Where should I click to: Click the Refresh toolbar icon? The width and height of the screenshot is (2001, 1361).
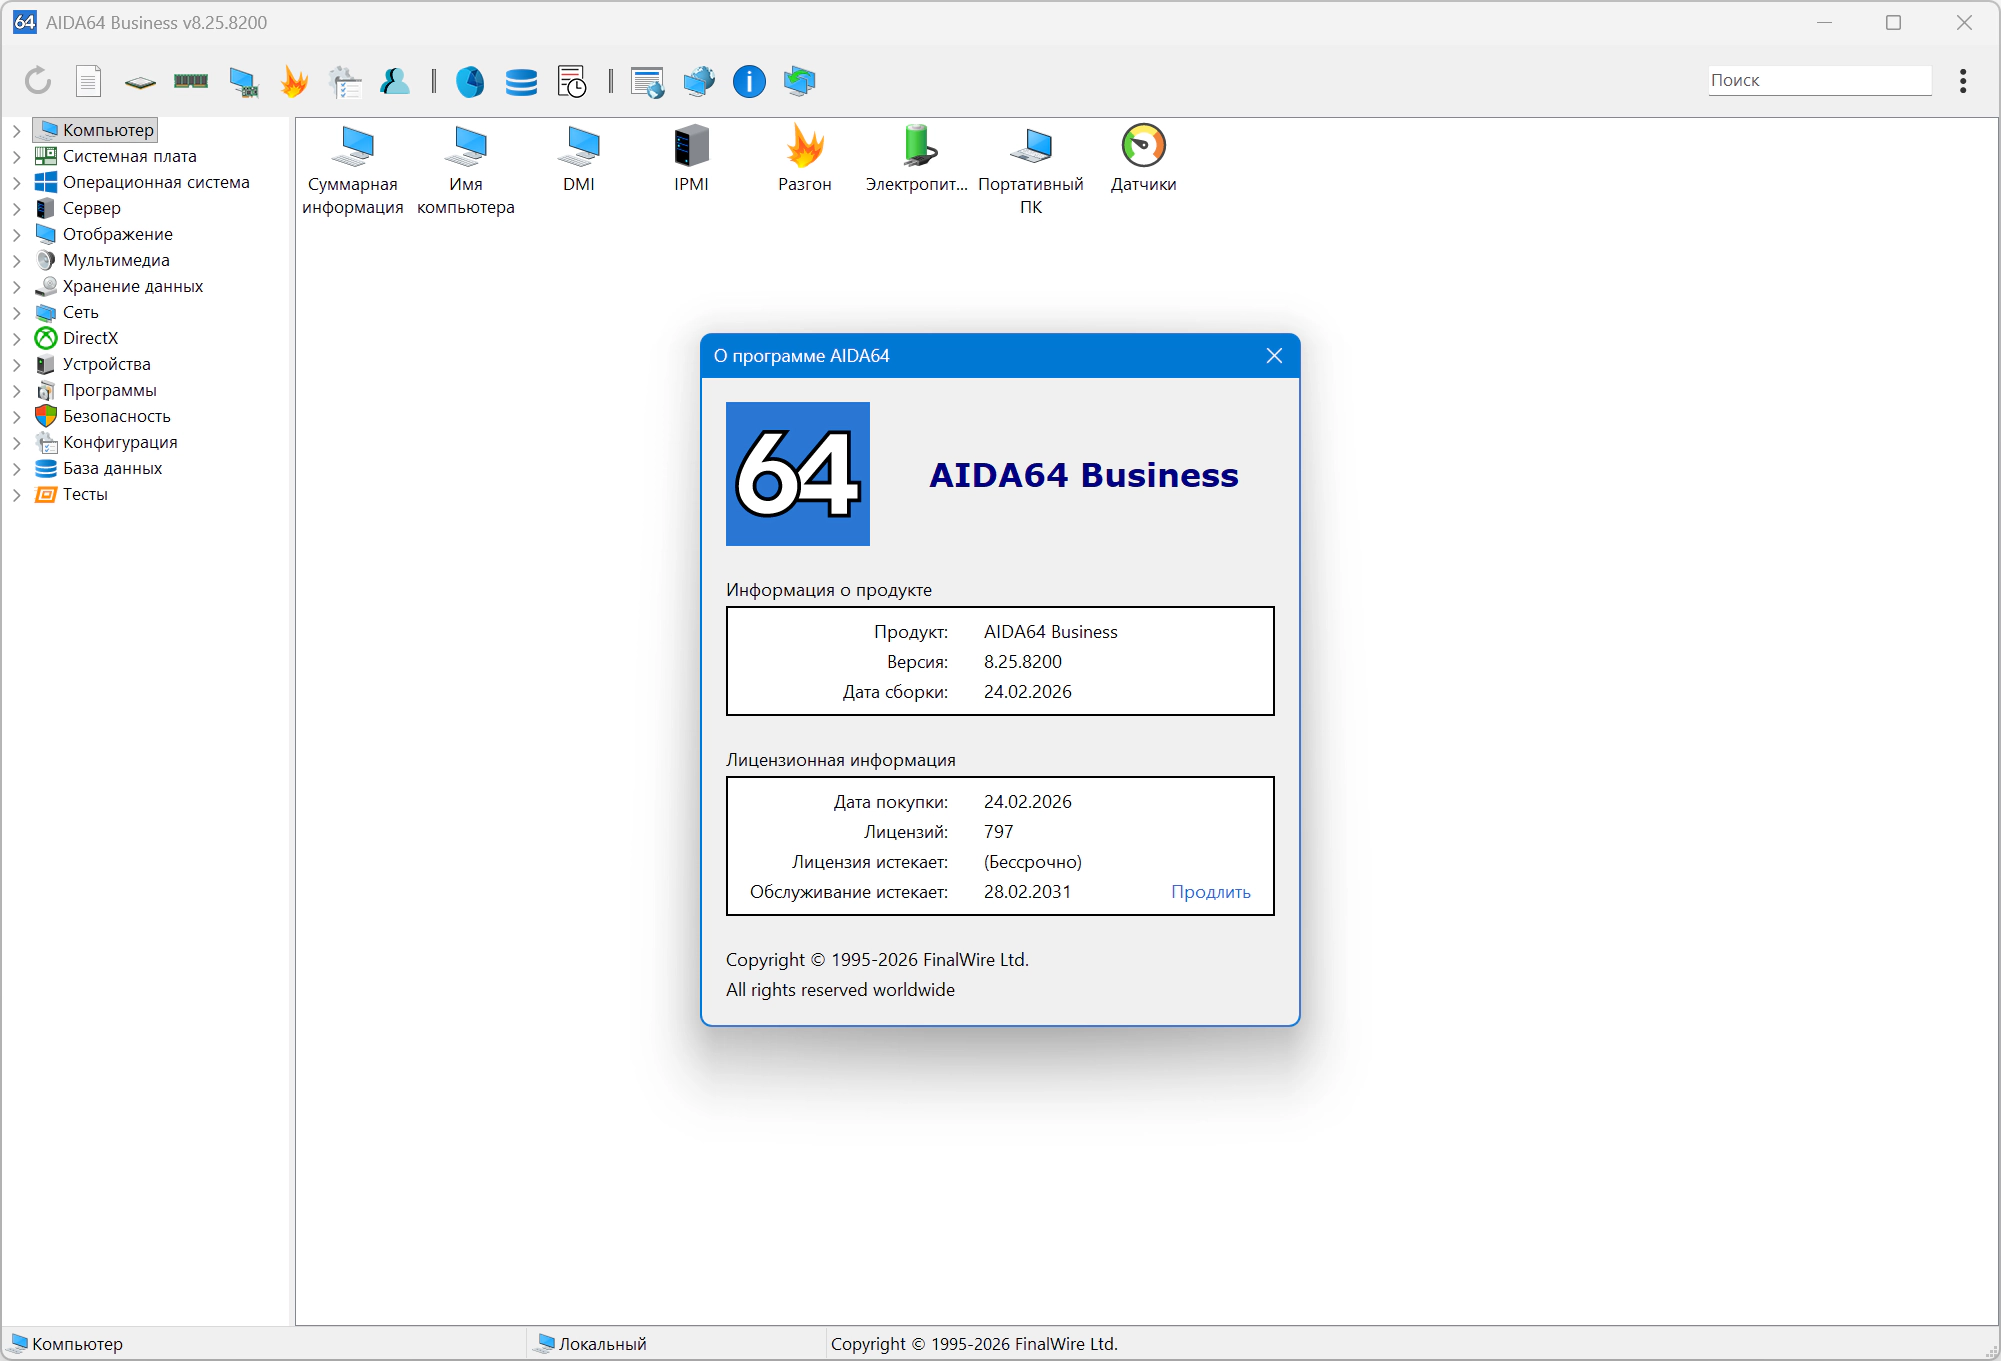[38, 81]
